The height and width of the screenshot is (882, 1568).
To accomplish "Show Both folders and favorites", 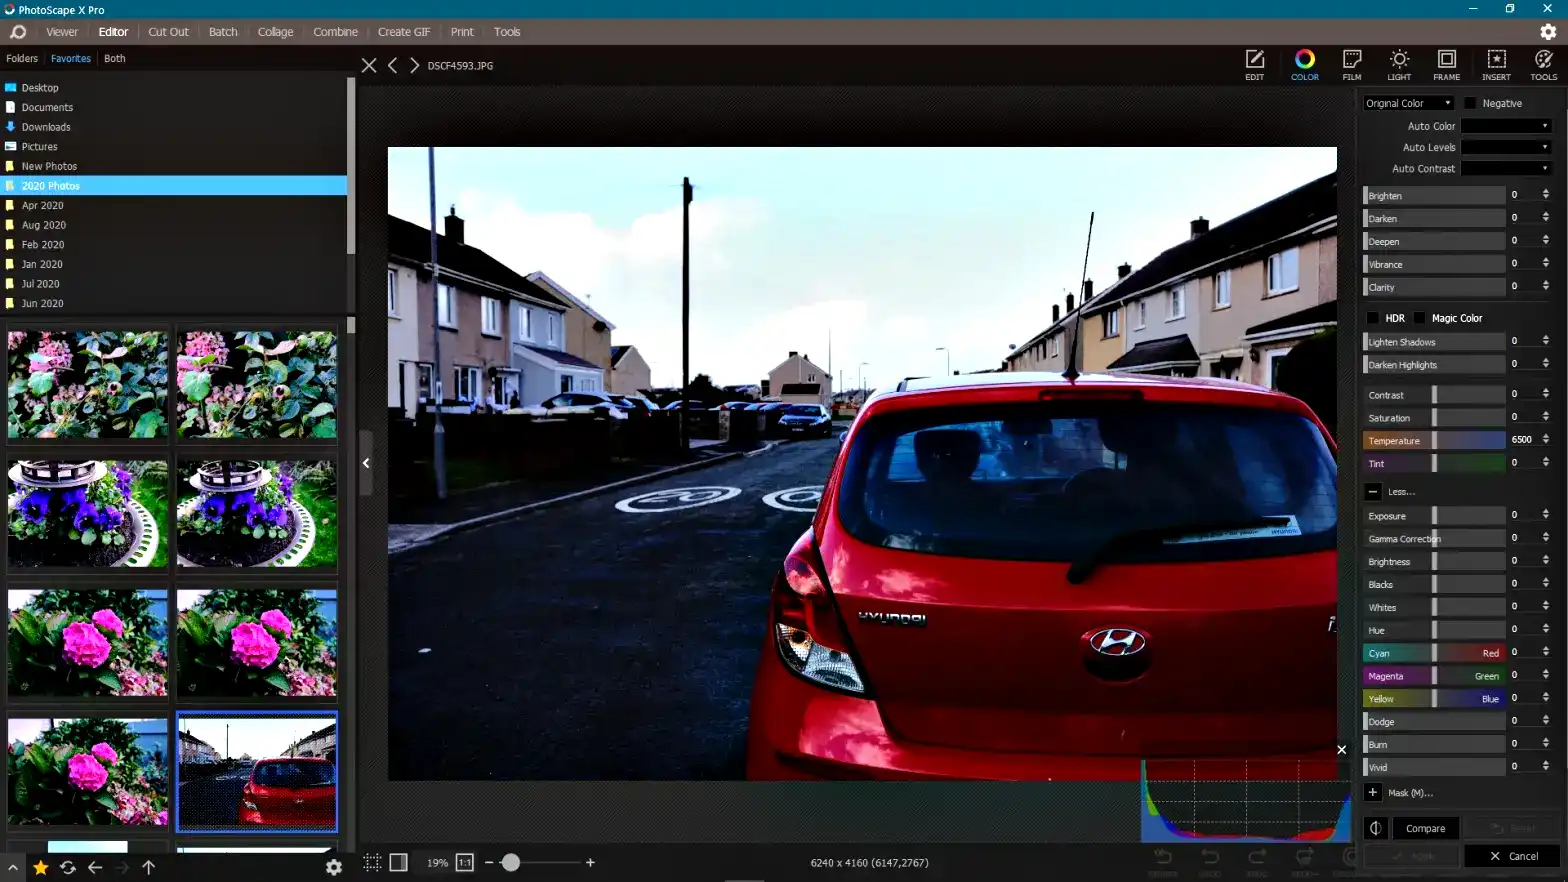I will [x=115, y=58].
